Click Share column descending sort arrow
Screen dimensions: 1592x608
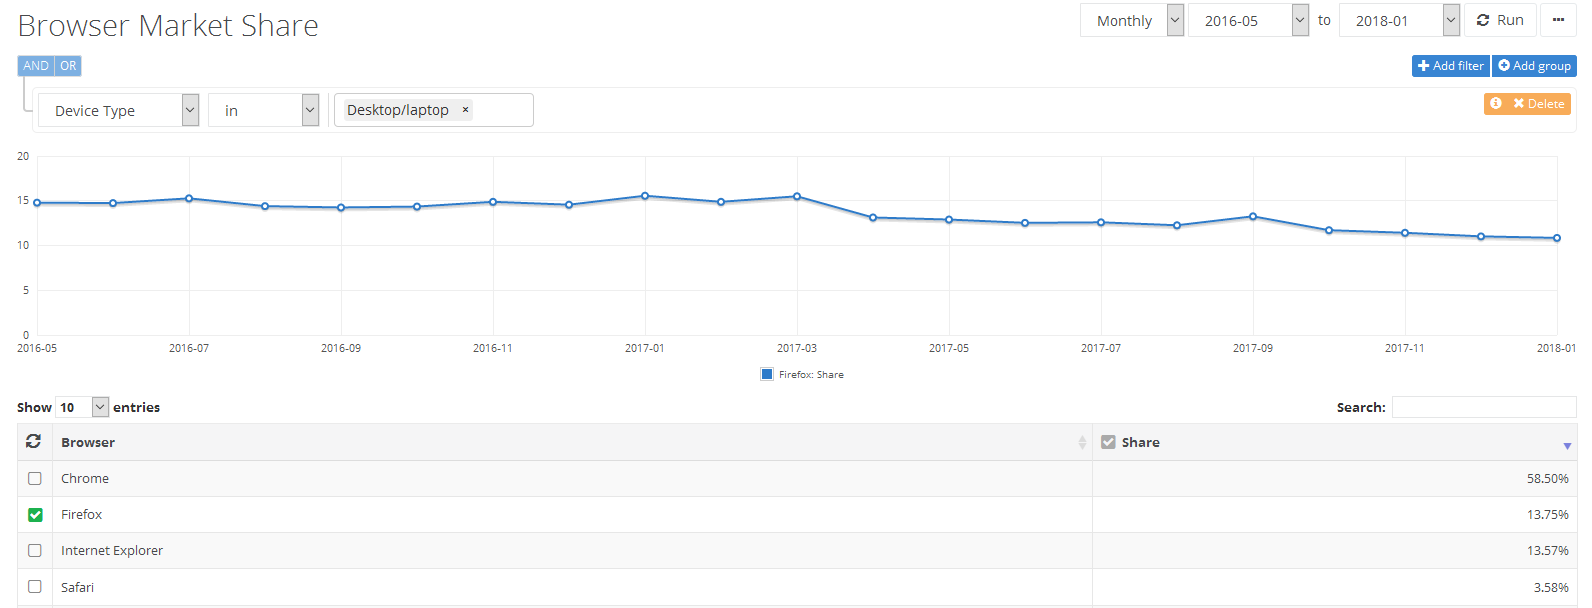1566,445
